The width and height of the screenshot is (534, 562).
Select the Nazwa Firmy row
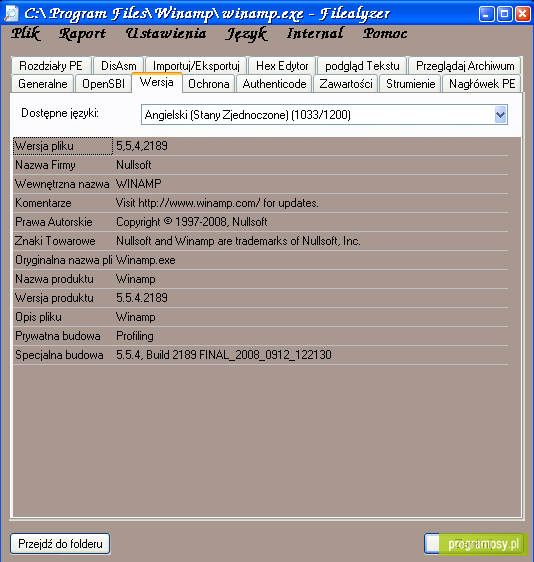click(x=261, y=165)
